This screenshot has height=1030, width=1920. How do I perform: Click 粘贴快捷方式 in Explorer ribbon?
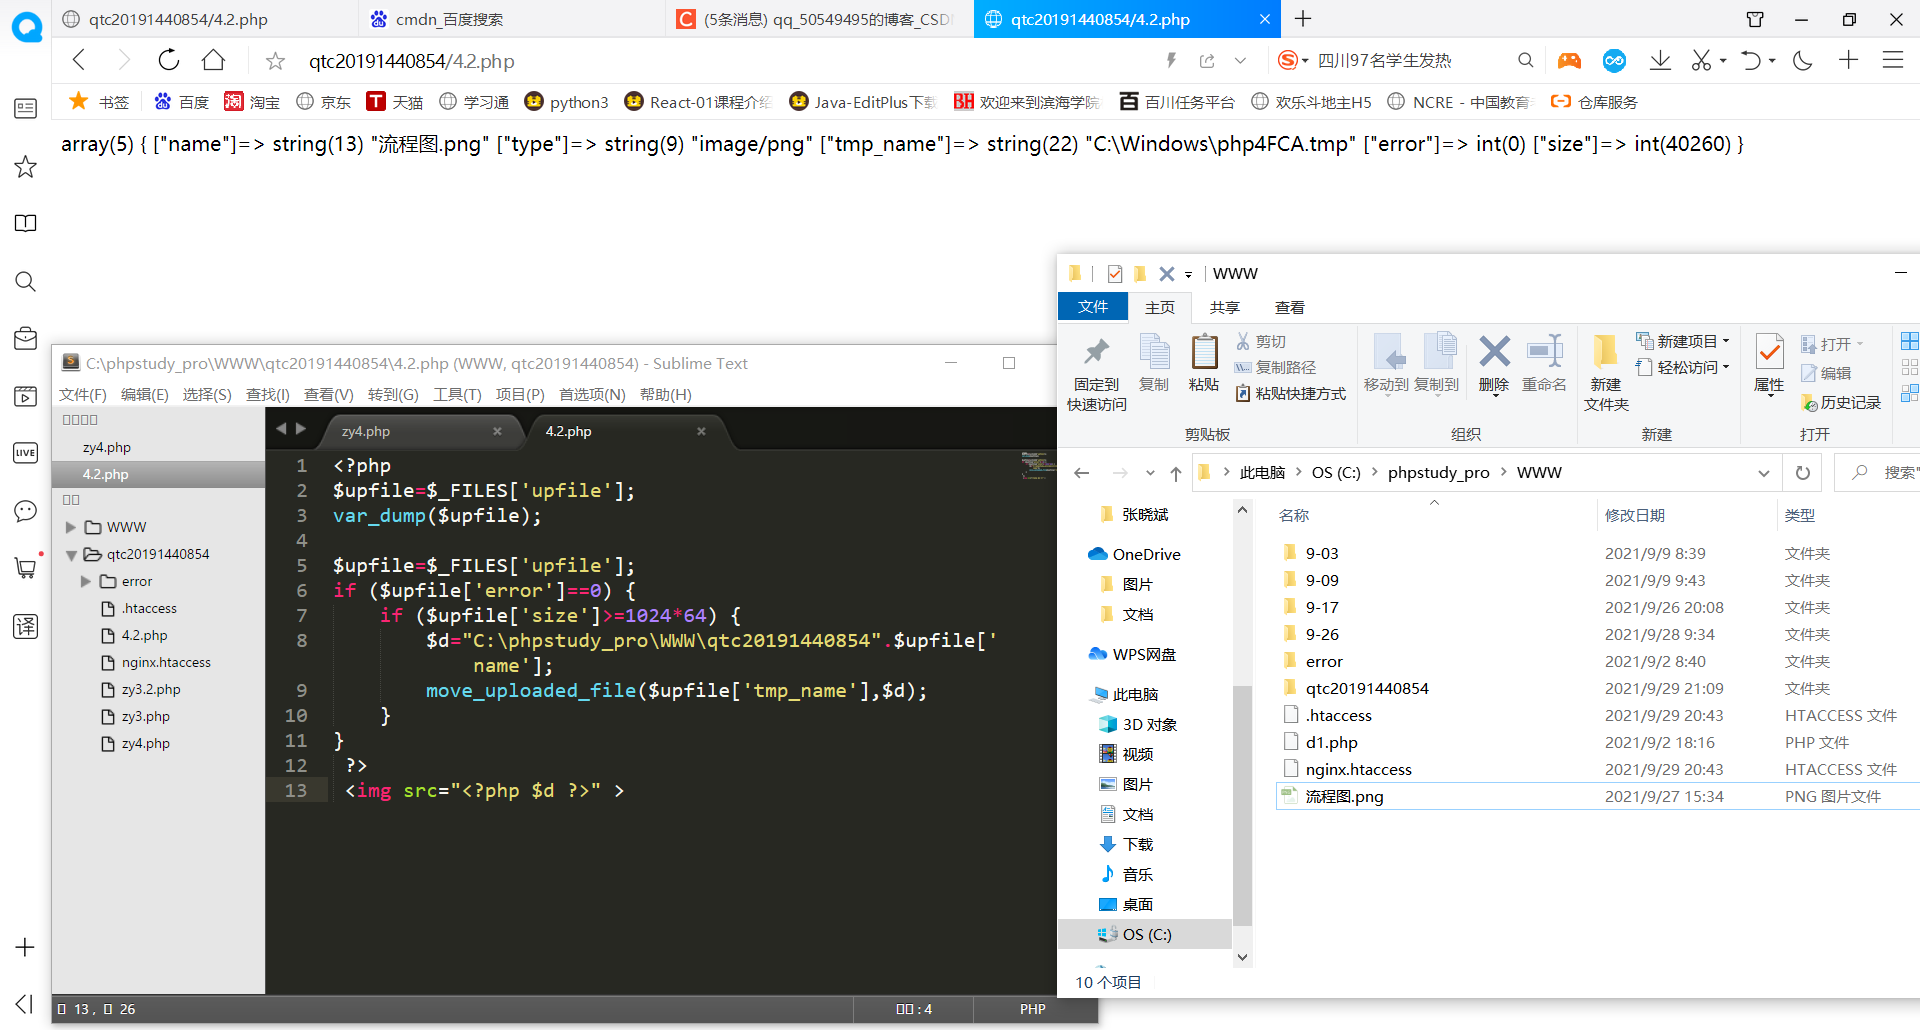[x=1291, y=393]
